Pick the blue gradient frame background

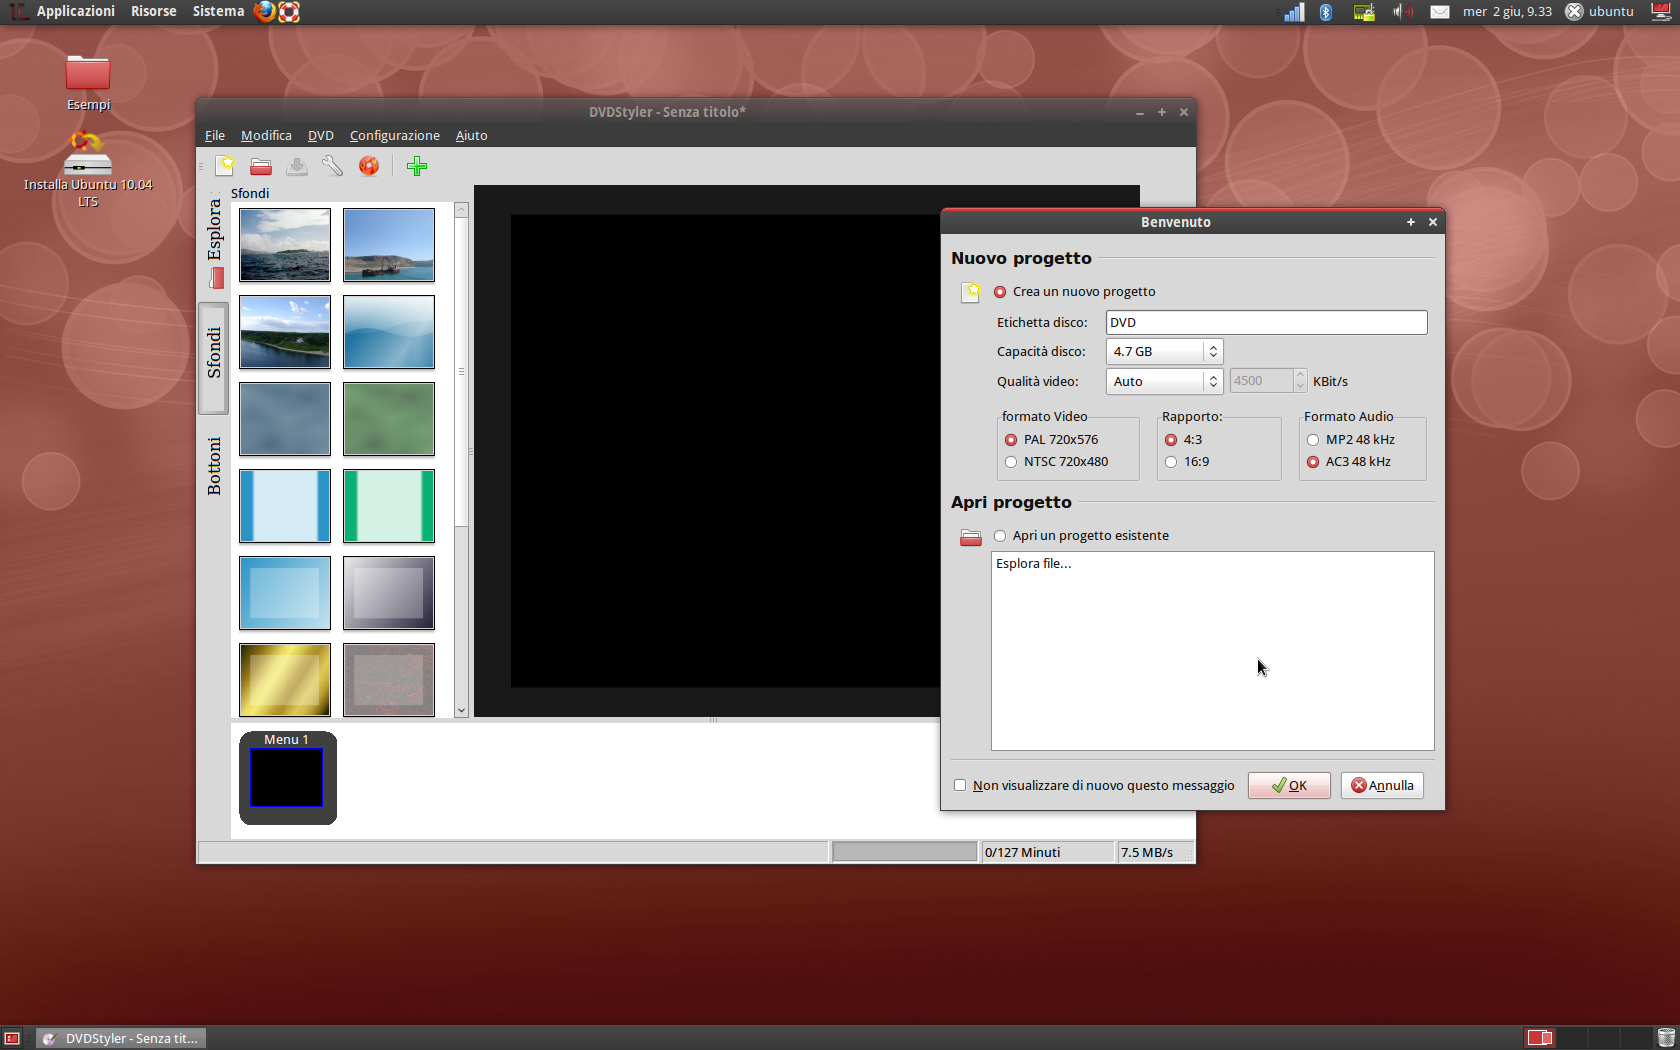point(285,593)
